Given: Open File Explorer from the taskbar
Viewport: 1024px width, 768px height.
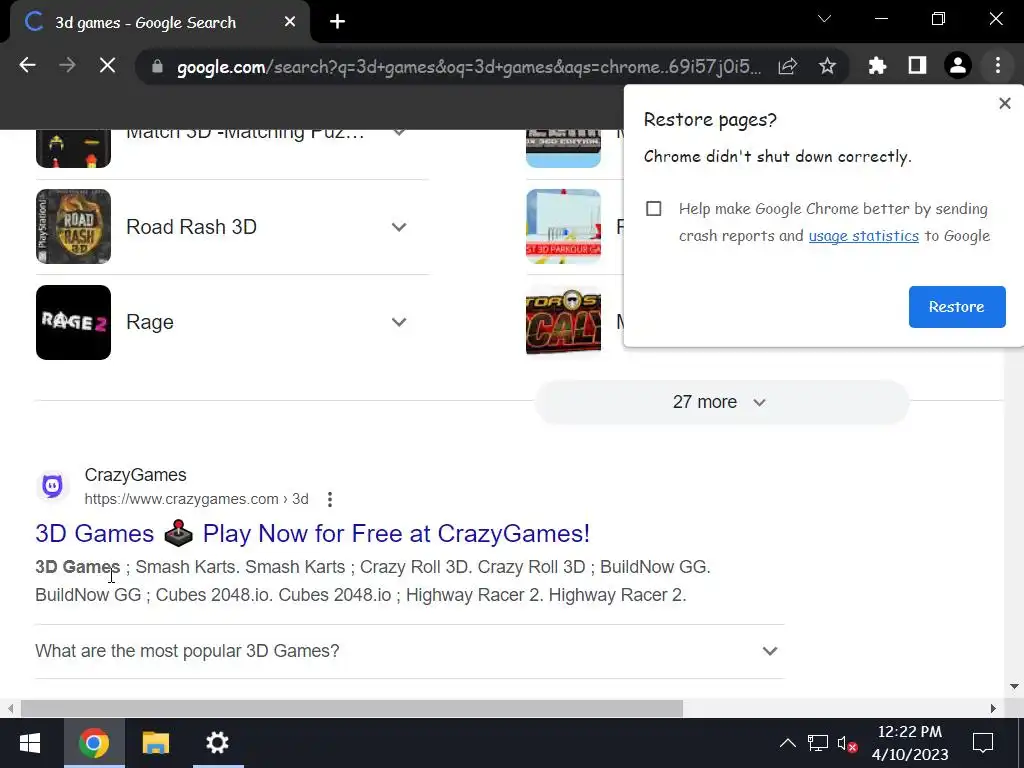Looking at the screenshot, I should coord(155,743).
